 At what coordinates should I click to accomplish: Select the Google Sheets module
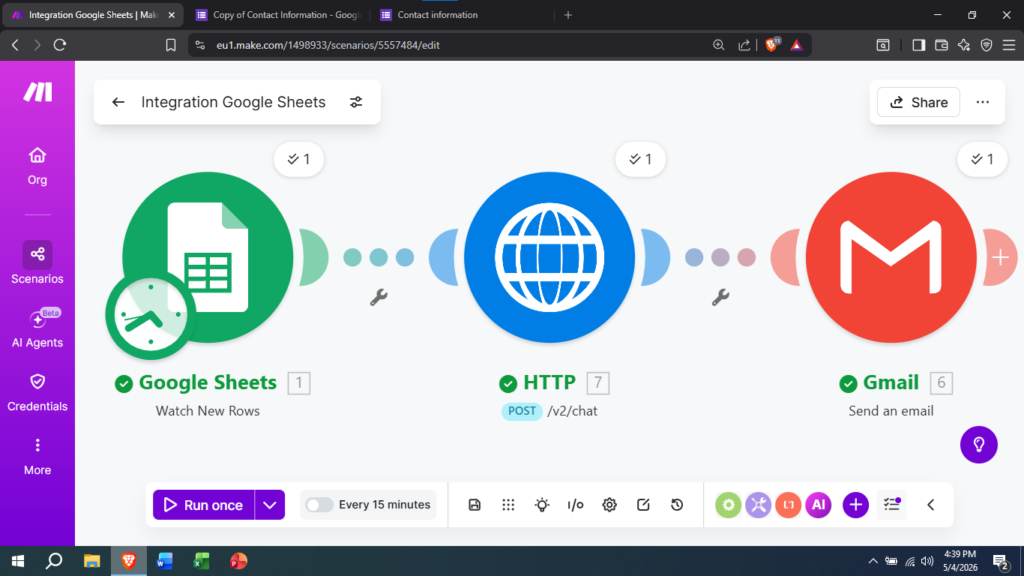click(x=208, y=257)
